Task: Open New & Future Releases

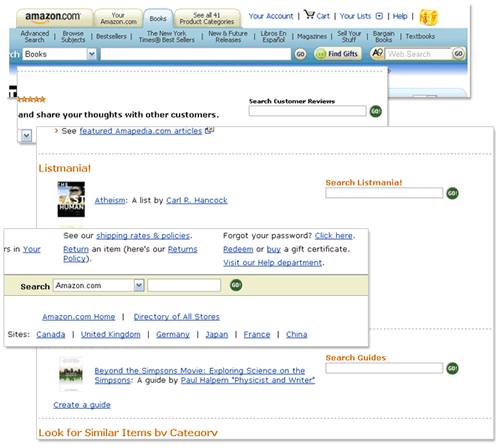Action: coord(228,36)
